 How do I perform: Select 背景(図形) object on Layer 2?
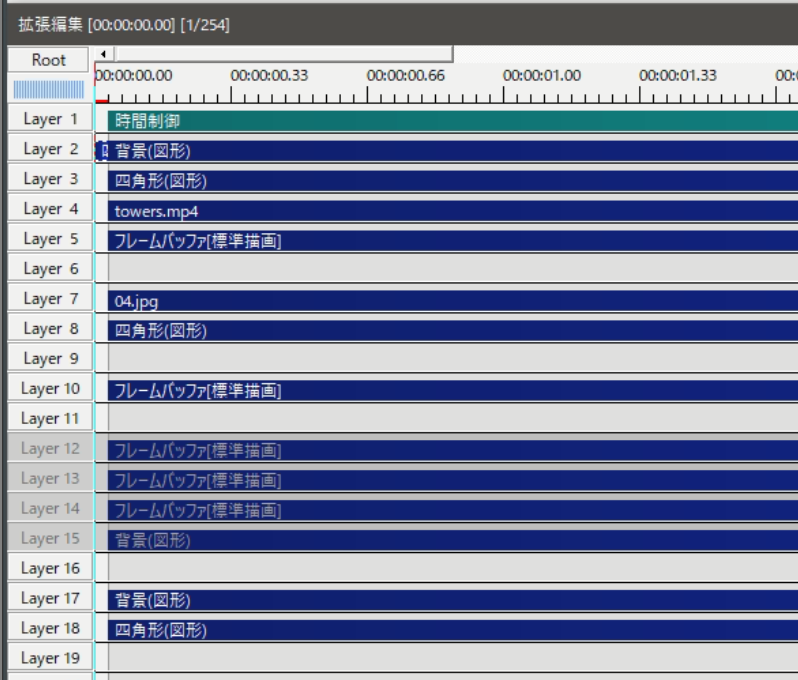pyautogui.click(x=453, y=151)
